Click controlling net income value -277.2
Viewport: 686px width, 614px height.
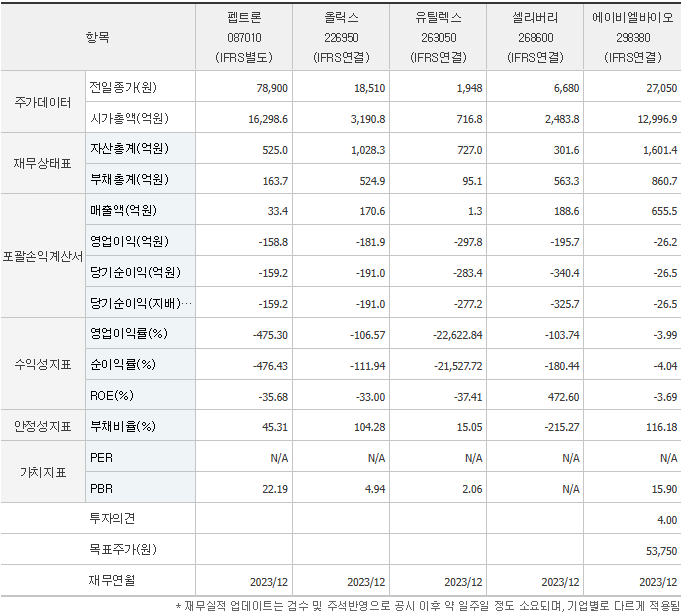(x=467, y=304)
